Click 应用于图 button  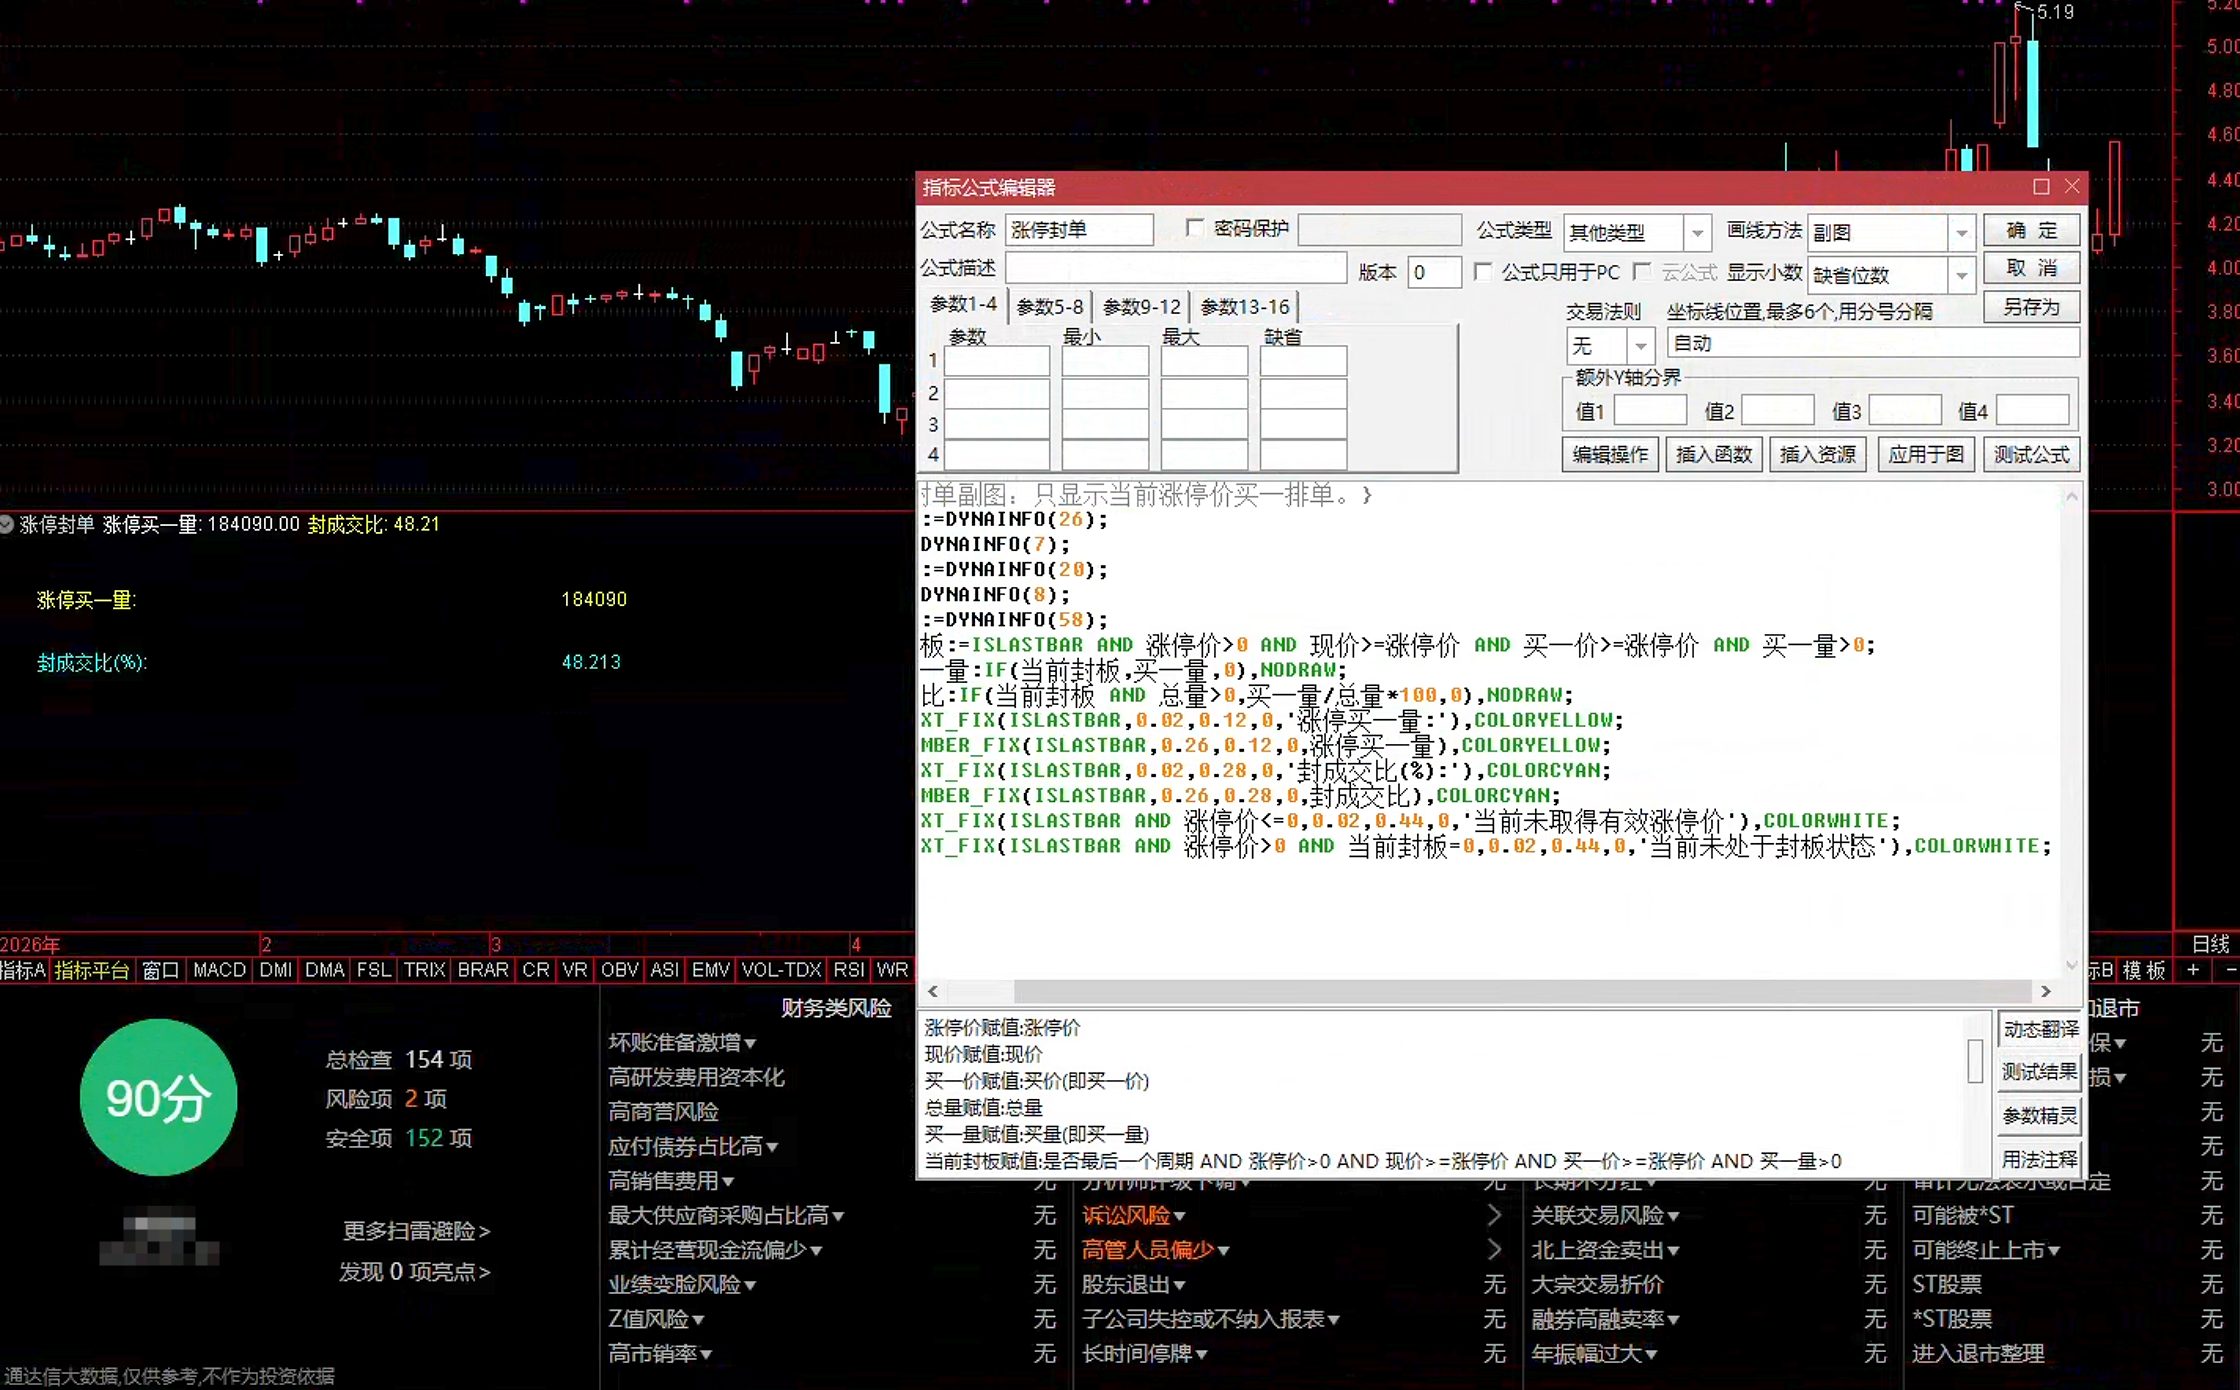(x=1926, y=455)
